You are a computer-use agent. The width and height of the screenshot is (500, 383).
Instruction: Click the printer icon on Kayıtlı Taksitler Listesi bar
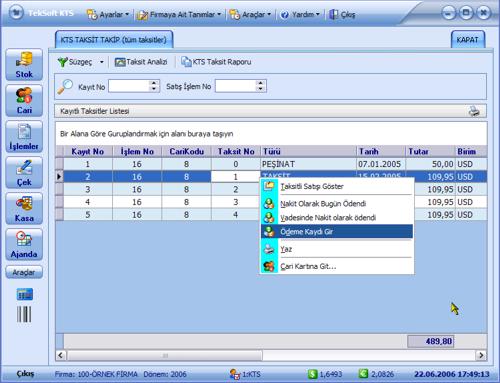click(474, 111)
